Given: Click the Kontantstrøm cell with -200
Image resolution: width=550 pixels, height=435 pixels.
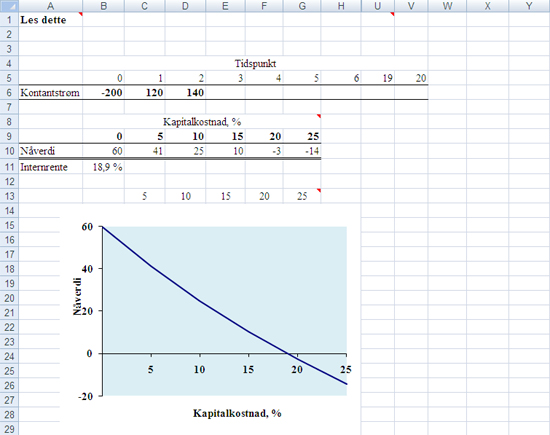Looking at the screenshot, I should [103, 93].
